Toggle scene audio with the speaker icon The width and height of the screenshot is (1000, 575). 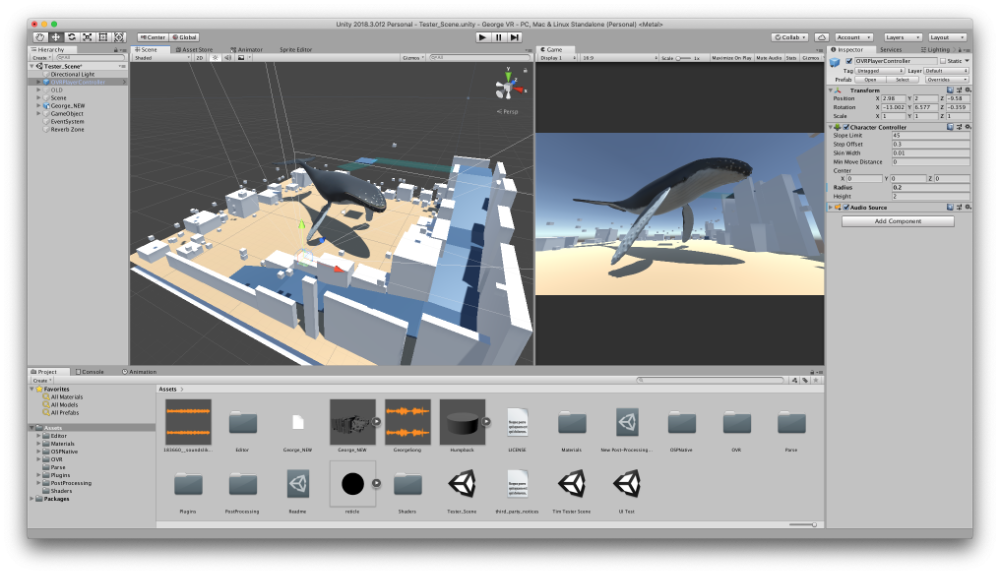click(x=228, y=57)
